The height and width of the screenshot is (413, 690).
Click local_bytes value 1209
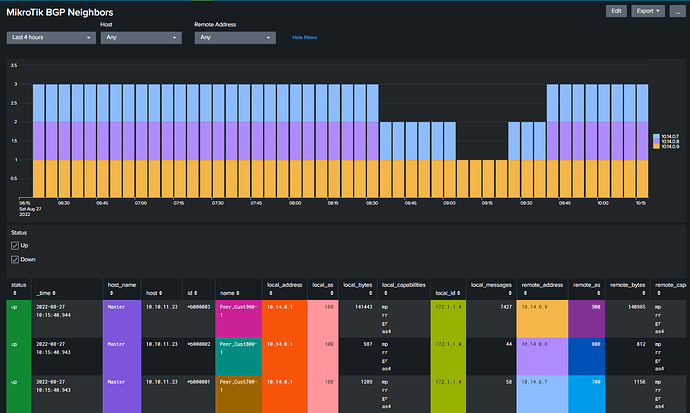367,382
